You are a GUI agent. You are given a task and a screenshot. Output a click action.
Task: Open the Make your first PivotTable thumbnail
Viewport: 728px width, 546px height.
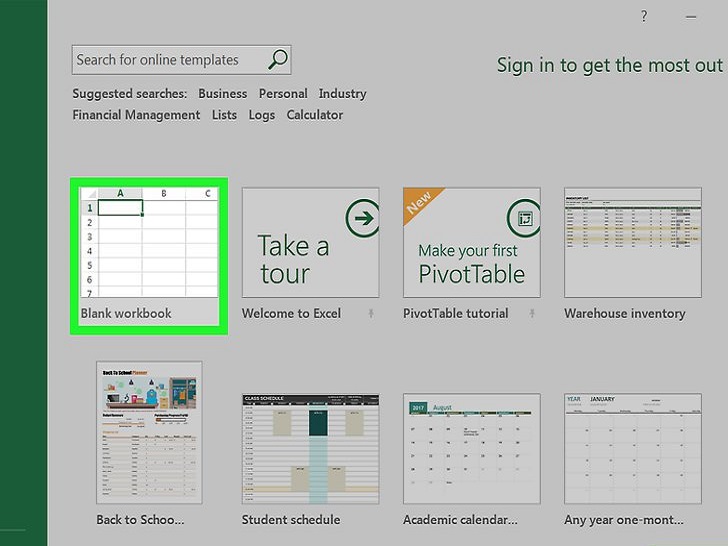pyautogui.click(x=472, y=242)
